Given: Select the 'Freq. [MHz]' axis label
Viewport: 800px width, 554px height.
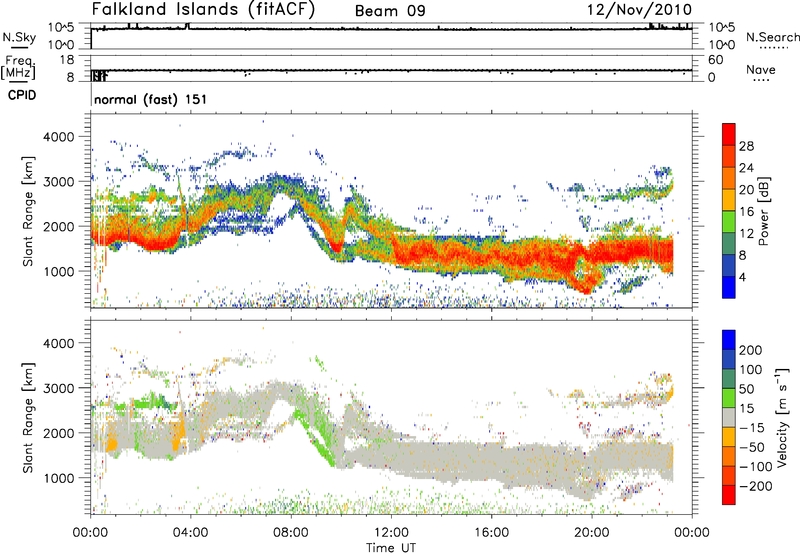Looking at the screenshot, I should (18, 67).
